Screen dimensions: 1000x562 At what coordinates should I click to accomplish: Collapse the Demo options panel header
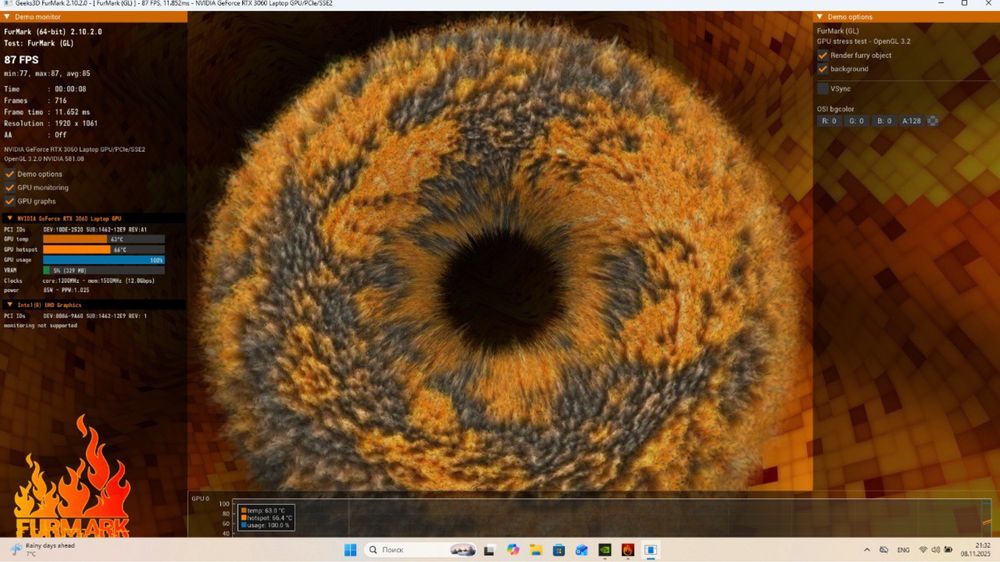(x=820, y=17)
